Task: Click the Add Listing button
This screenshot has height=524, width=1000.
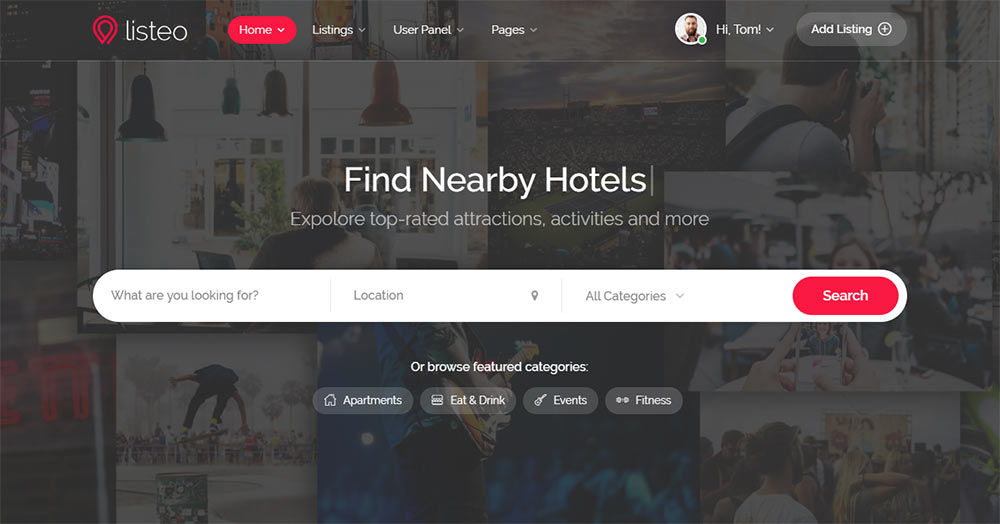Action: click(851, 29)
